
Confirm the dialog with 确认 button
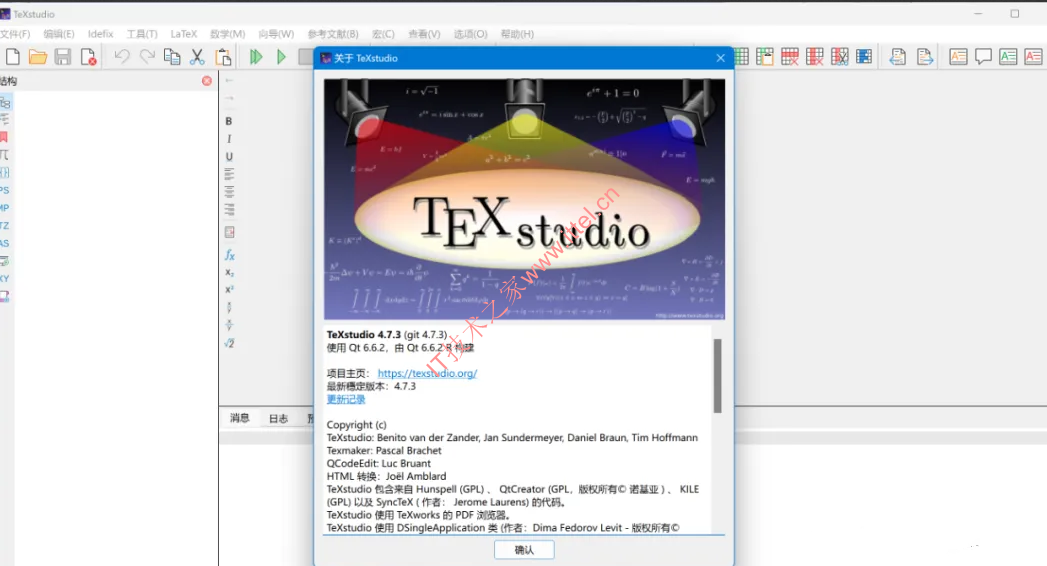tap(524, 549)
